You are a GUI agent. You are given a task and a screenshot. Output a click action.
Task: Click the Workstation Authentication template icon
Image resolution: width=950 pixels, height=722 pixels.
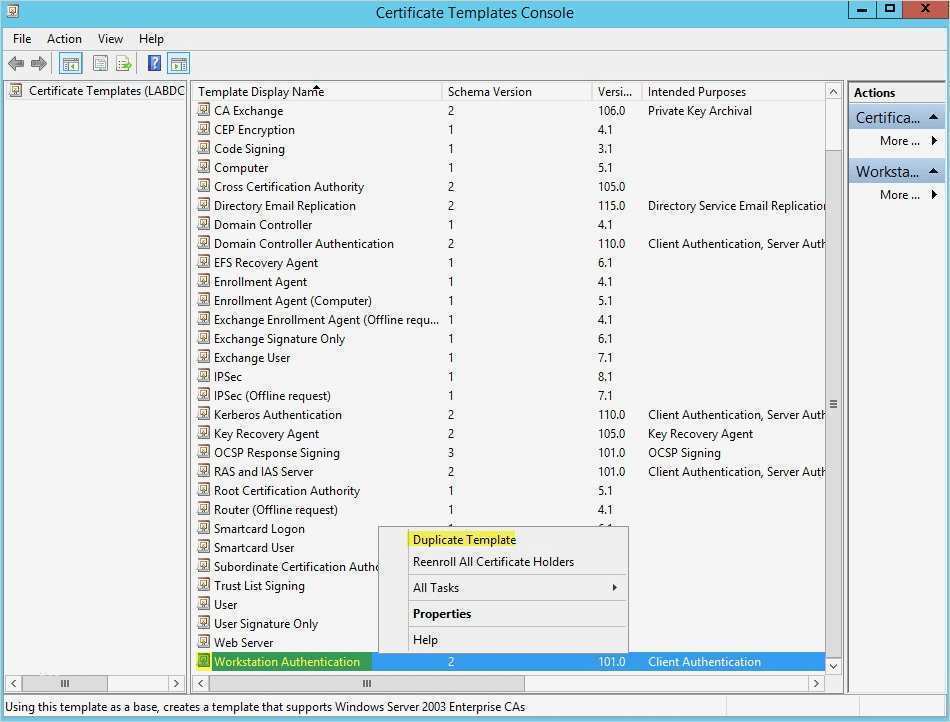click(204, 661)
